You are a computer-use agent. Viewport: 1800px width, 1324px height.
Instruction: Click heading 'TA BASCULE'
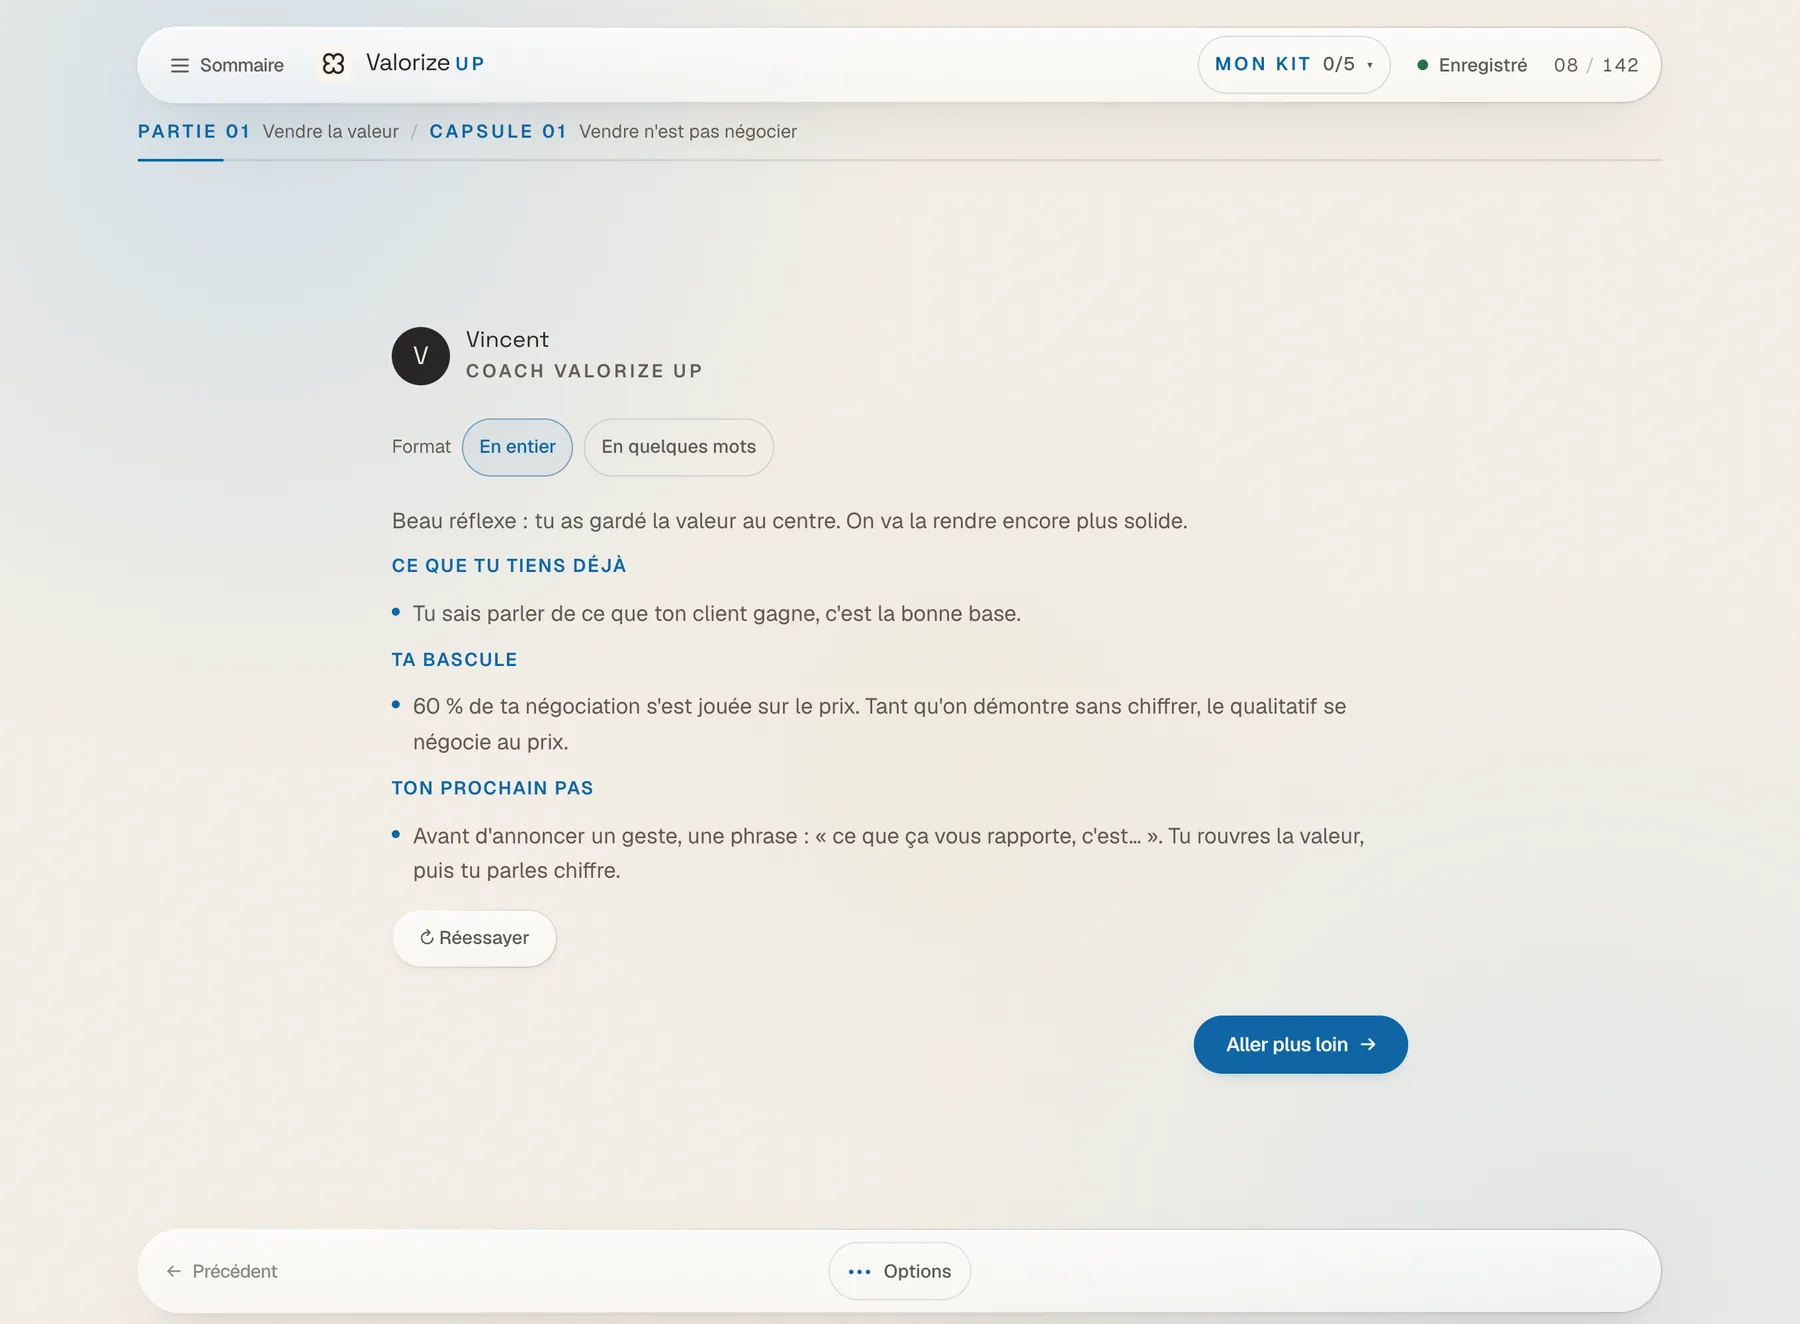(x=455, y=660)
